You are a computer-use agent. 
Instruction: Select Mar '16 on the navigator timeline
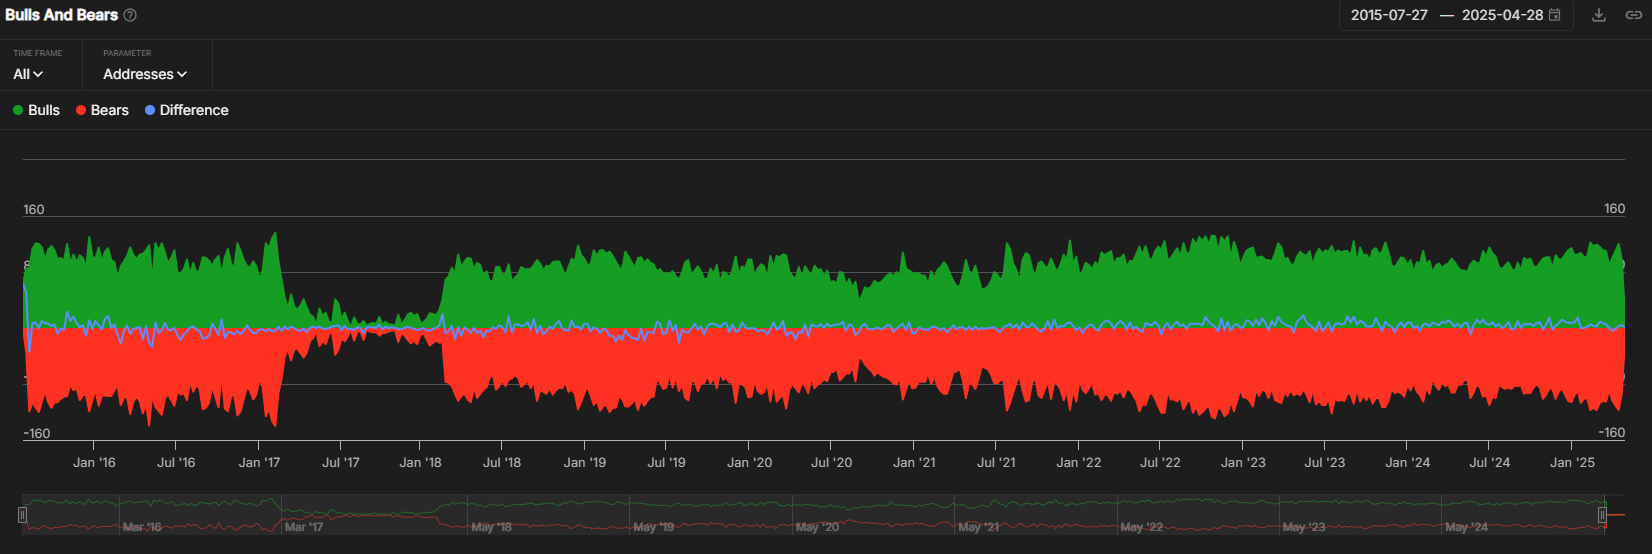coord(142,526)
